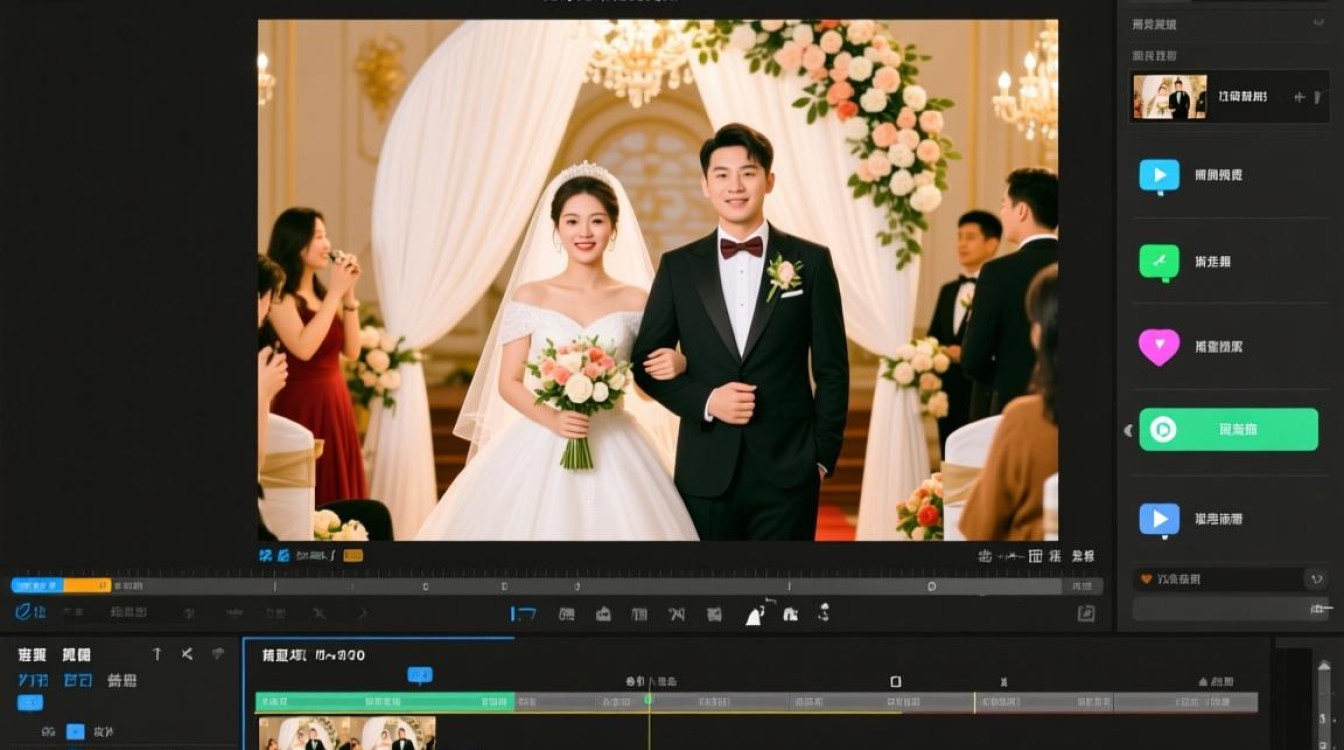Open the wedding filmstrip thumbnails on the timeline

[347, 733]
